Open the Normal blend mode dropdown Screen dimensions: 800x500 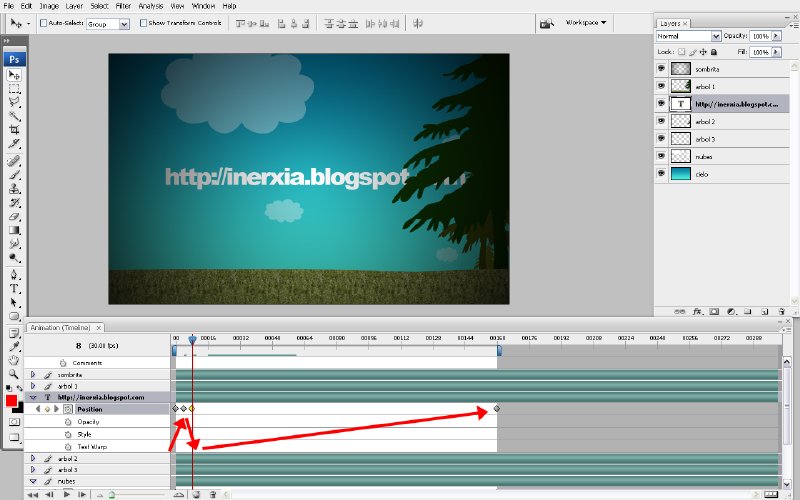716,36
